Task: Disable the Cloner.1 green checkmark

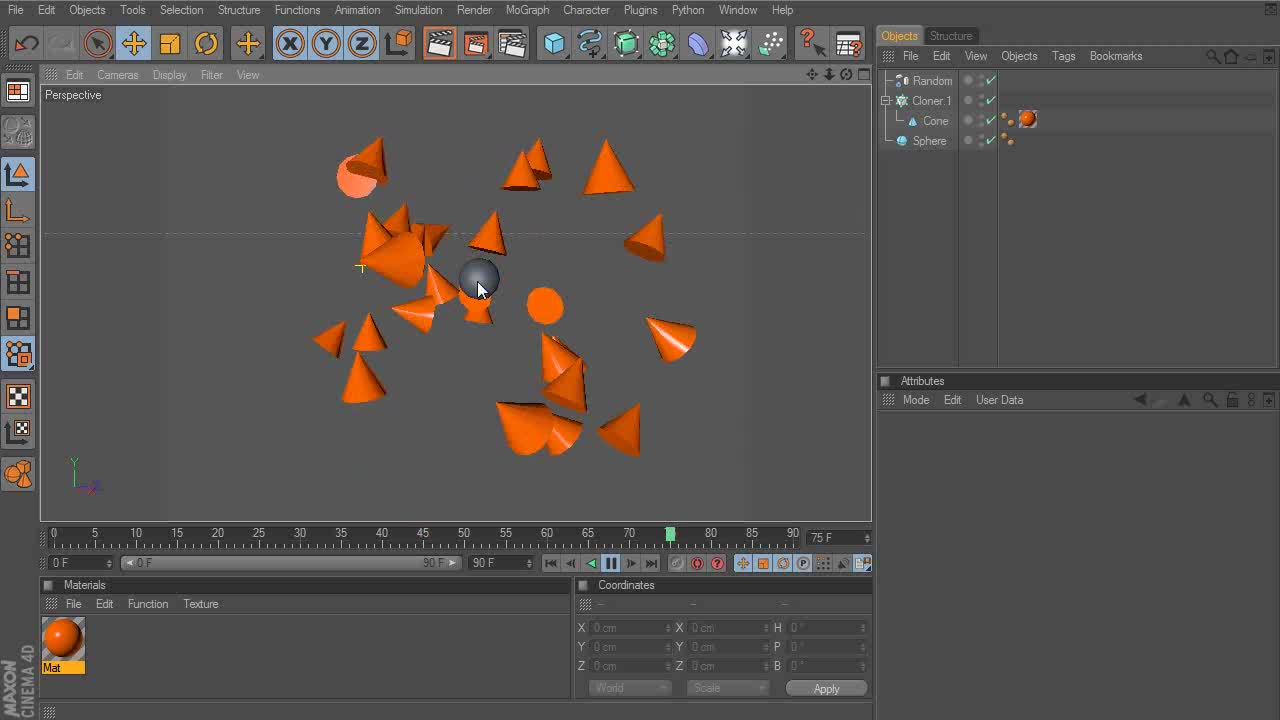Action: click(991, 100)
